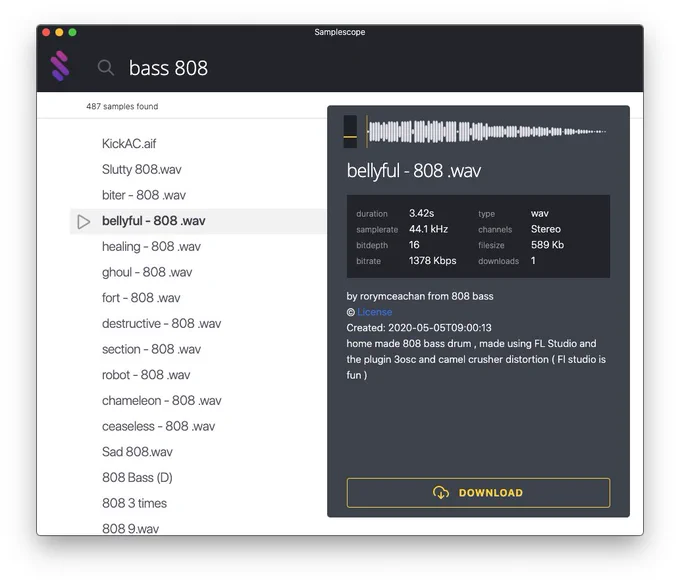Click the detail title bellyful - 808 .wav
This screenshot has height=584, width=680.
[414, 170]
